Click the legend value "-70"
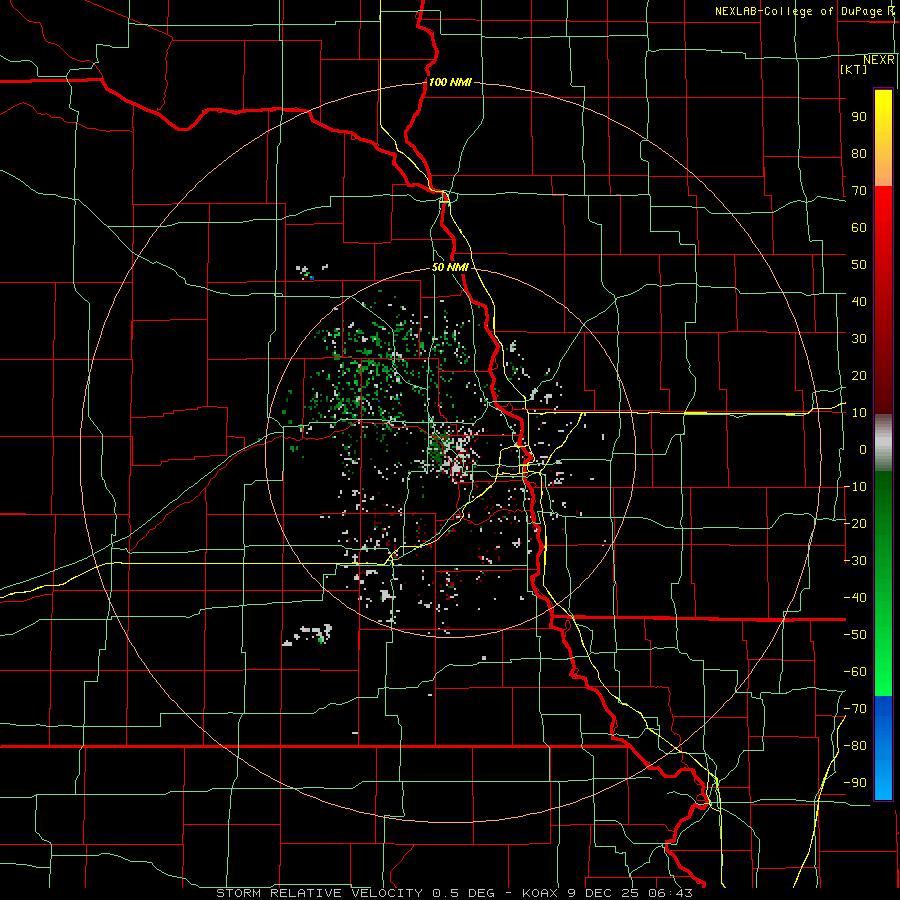 click(855, 709)
